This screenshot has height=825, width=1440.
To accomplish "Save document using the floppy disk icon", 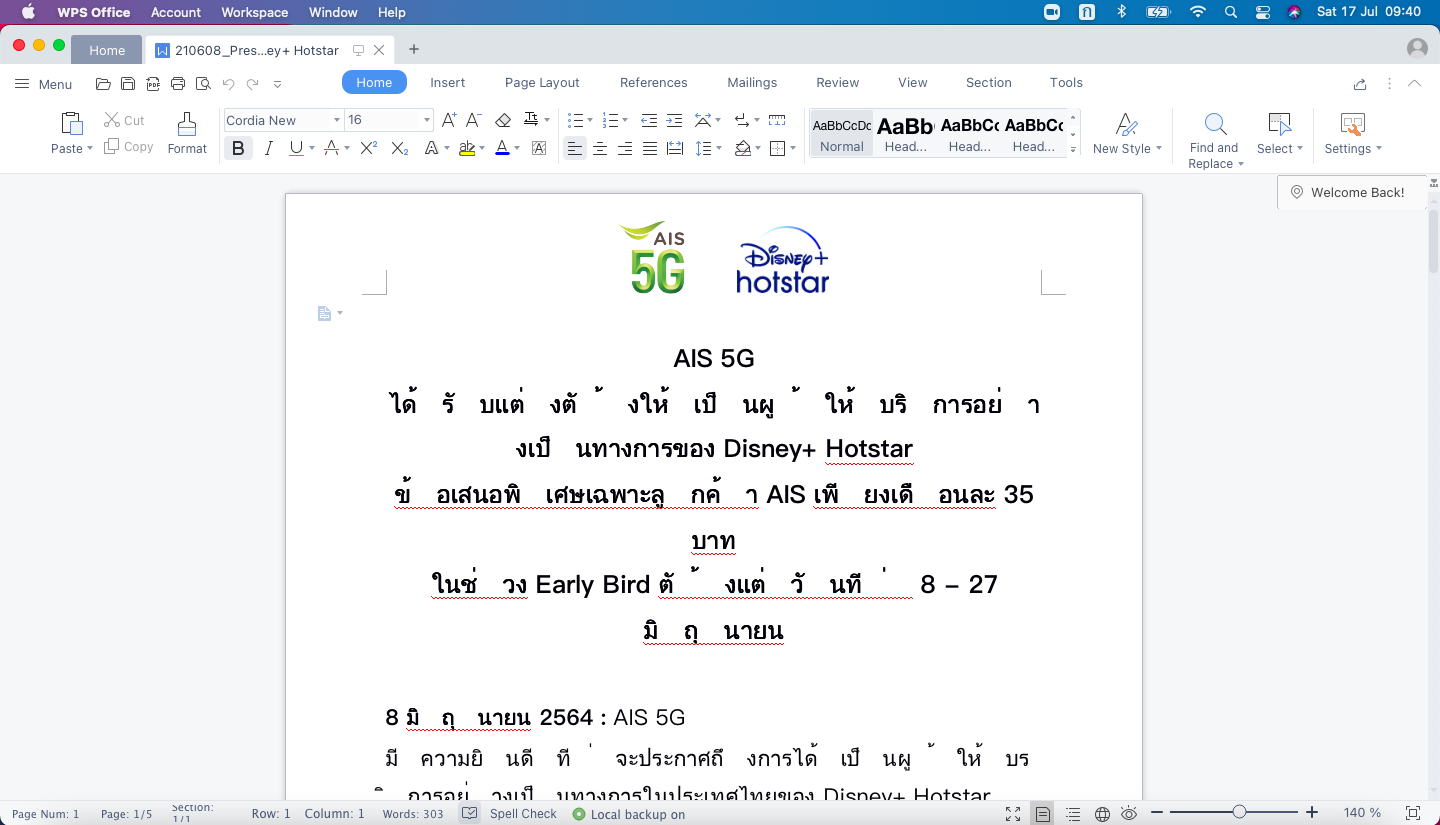I will pyautogui.click(x=128, y=84).
